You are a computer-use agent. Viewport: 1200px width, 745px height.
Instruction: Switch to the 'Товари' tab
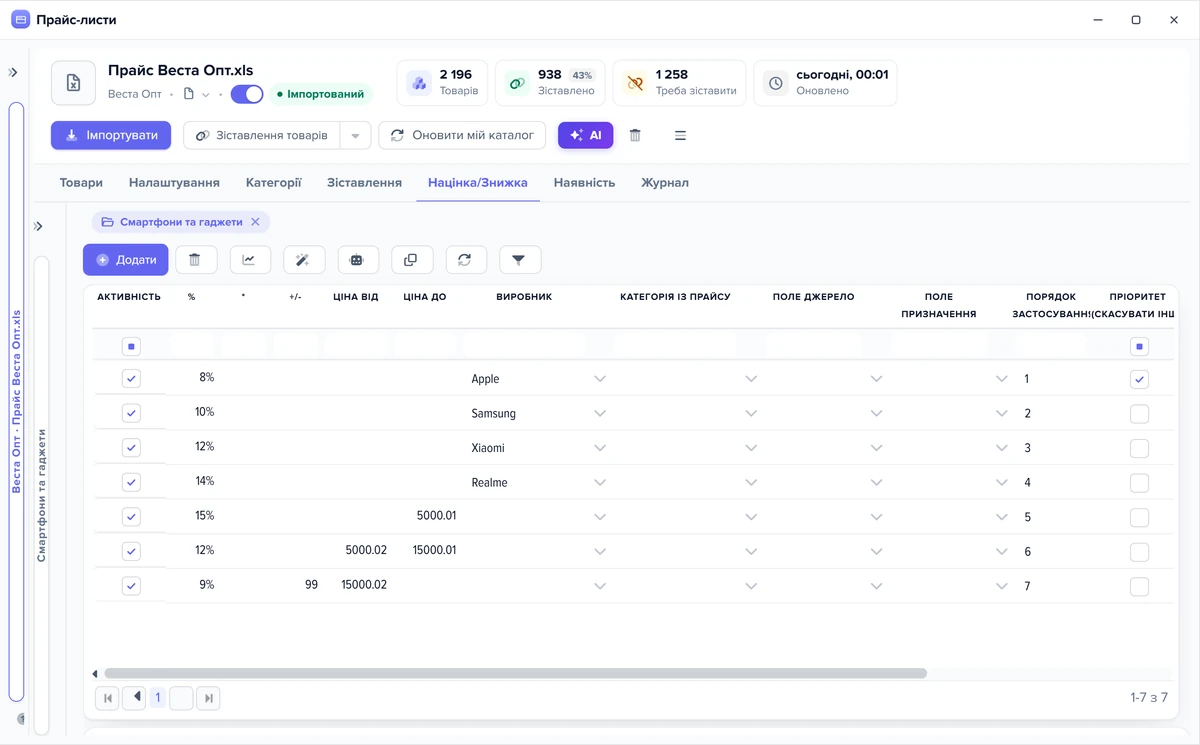[x=81, y=183]
